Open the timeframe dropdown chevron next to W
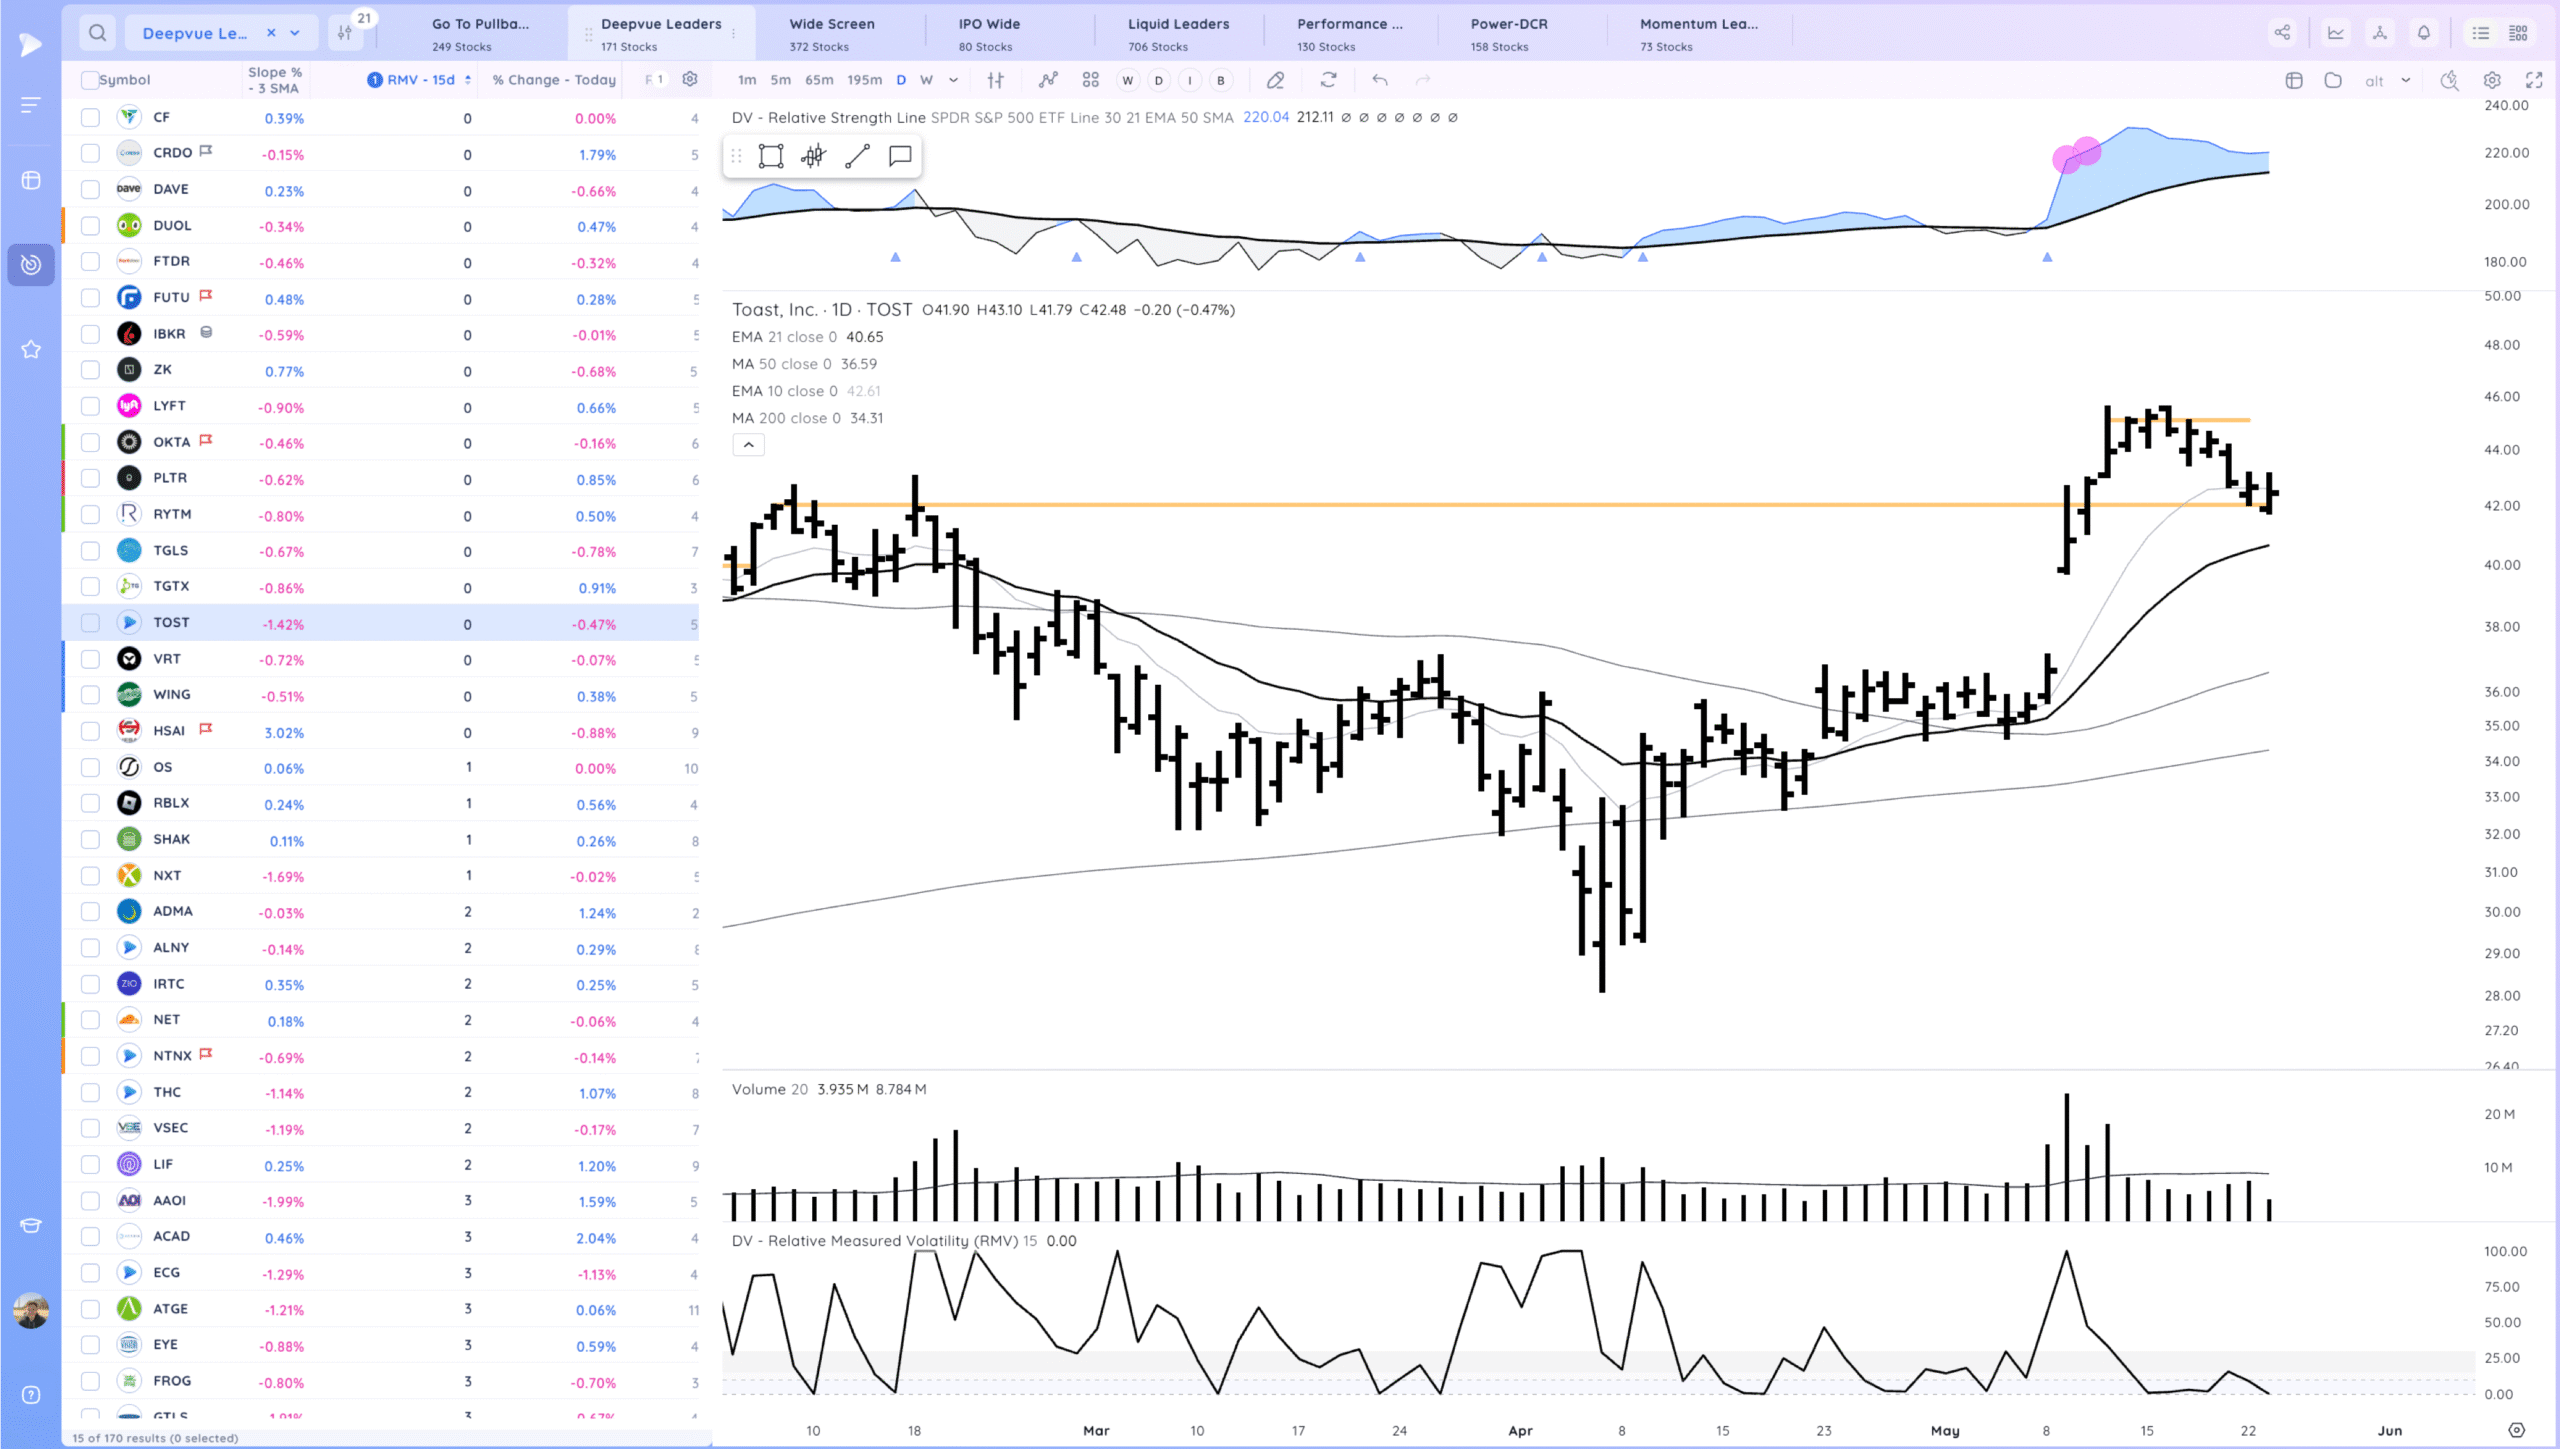This screenshot has height=1449, width=2560. pyautogui.click(x=953, y=80)
